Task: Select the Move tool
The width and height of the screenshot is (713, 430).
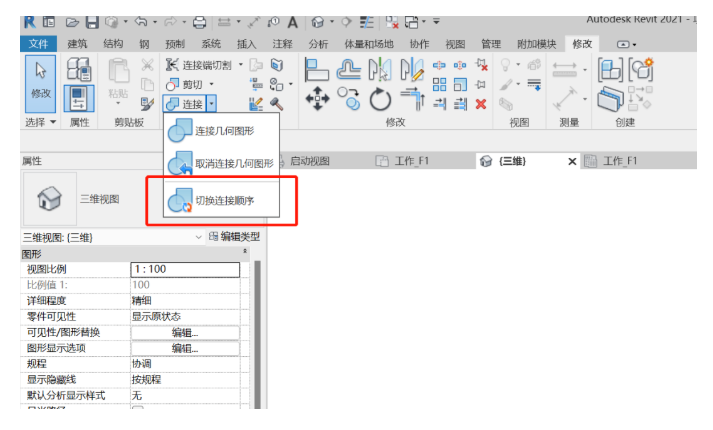Action: (x=317, y=99)
